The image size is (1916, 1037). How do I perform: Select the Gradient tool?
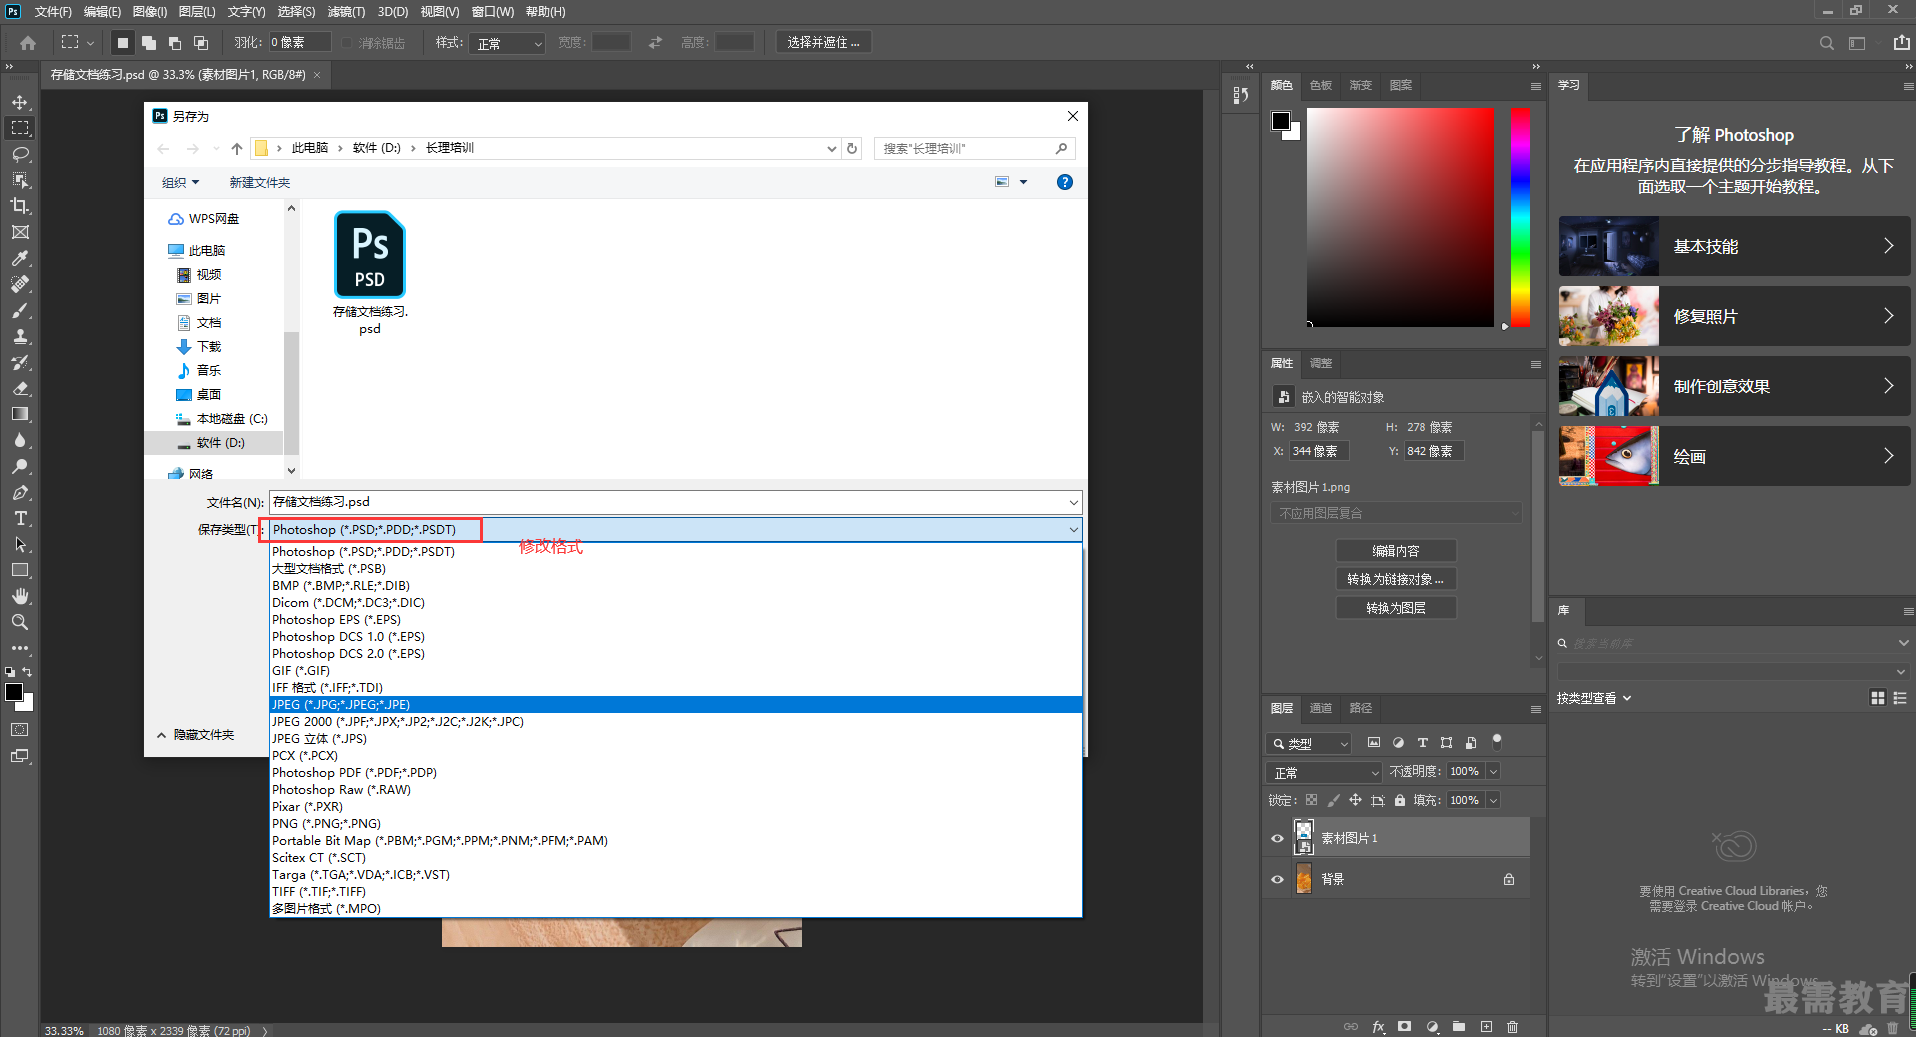click(20, 414)
